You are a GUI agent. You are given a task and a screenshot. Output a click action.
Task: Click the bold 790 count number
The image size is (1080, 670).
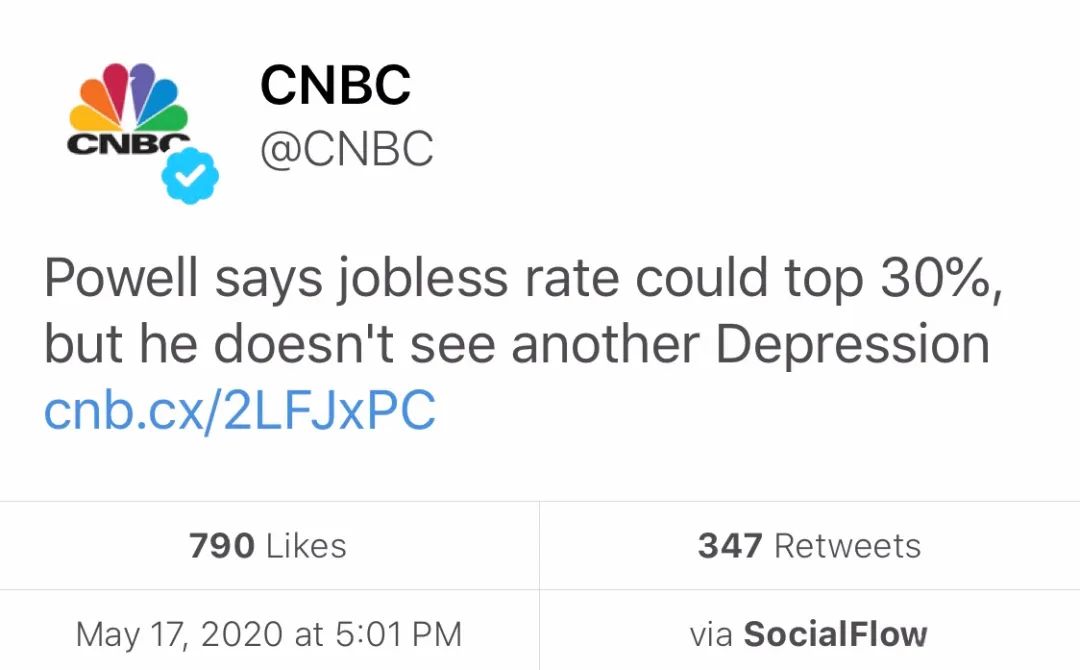(x=222, y=546)
